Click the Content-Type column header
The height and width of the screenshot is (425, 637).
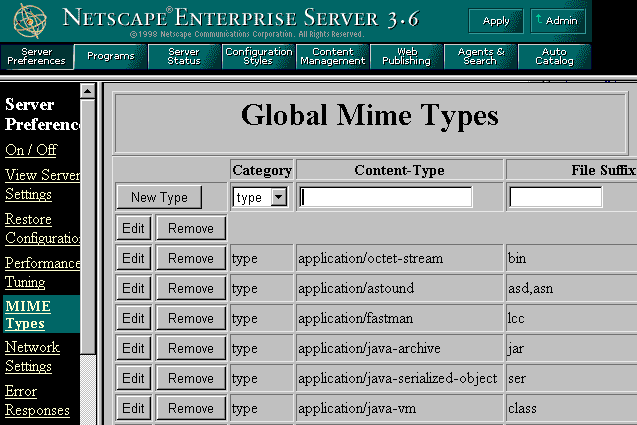pyautogui.click(x=399, y=170)
